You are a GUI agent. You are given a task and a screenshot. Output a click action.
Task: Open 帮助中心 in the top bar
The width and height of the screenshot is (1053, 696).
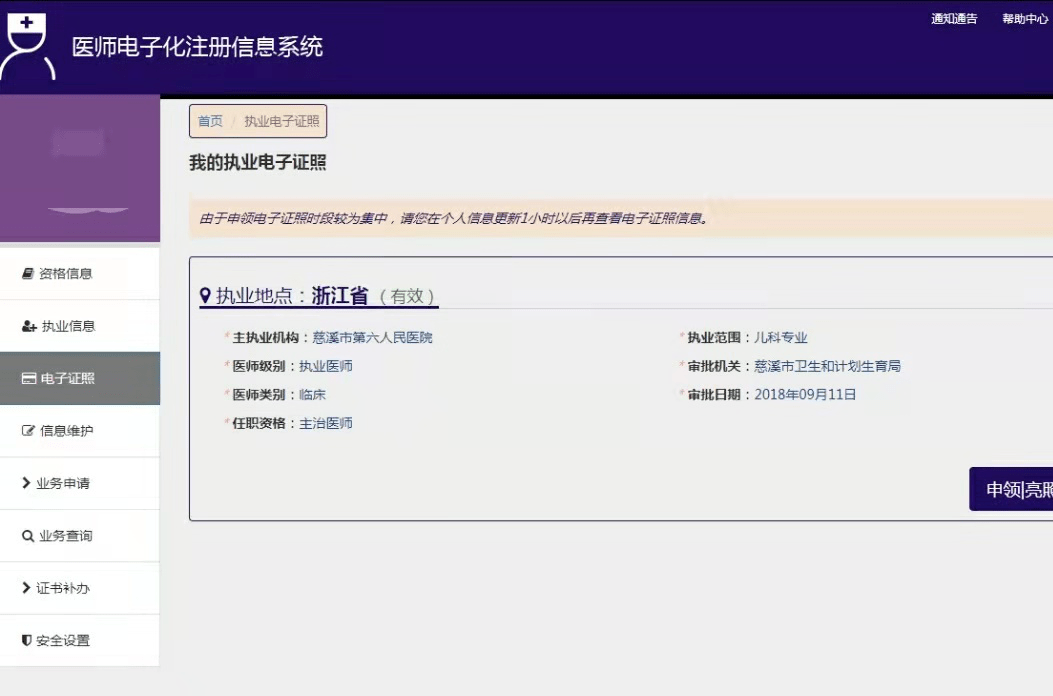click(x=1025, y=19)
